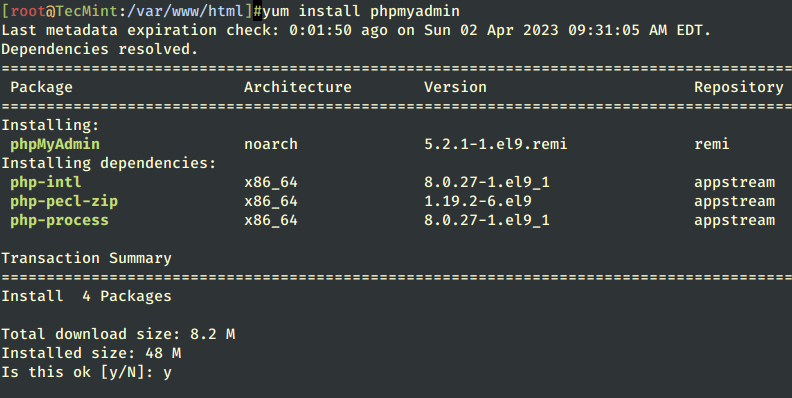Click 'appstream' in the php-pecl-zip row
The width and height of the screenshot is (792, 398).
tap(734, 202)
